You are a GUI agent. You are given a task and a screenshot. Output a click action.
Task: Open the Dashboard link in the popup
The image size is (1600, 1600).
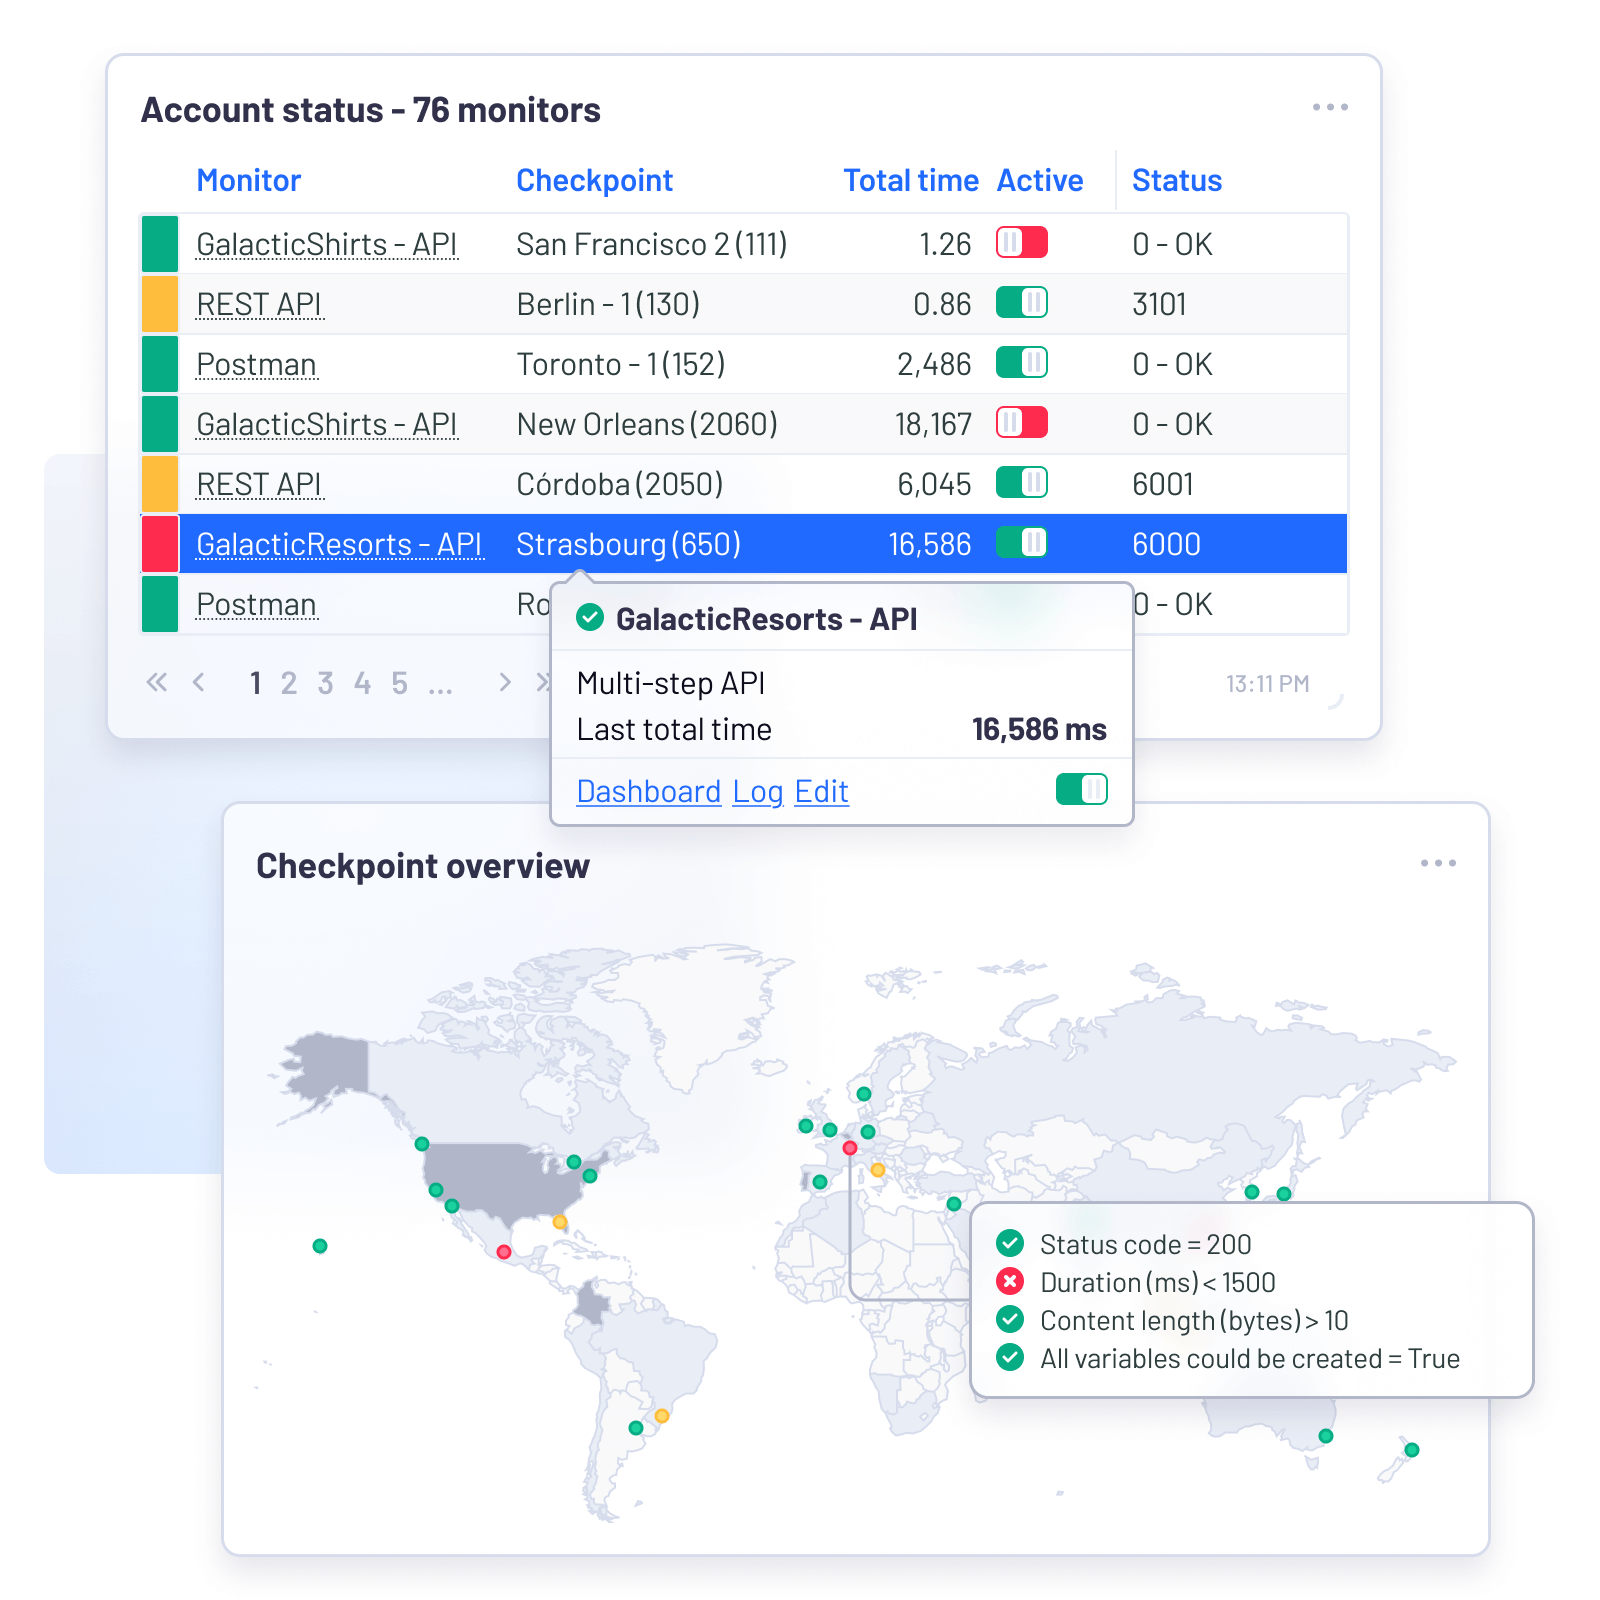click(648, 791)
